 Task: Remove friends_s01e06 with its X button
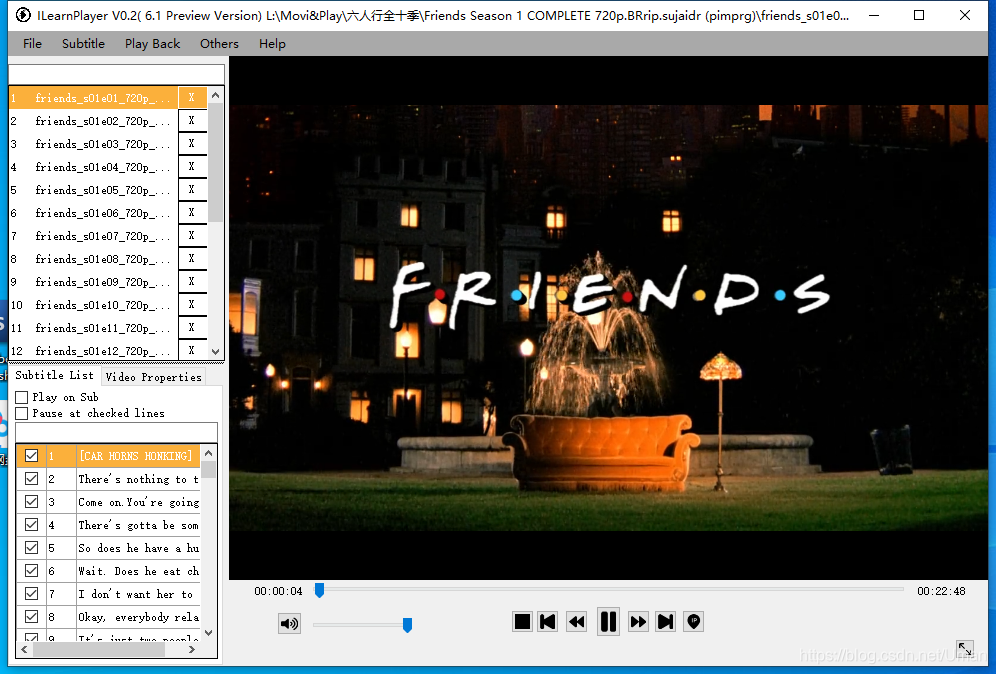tap(192, 213)
